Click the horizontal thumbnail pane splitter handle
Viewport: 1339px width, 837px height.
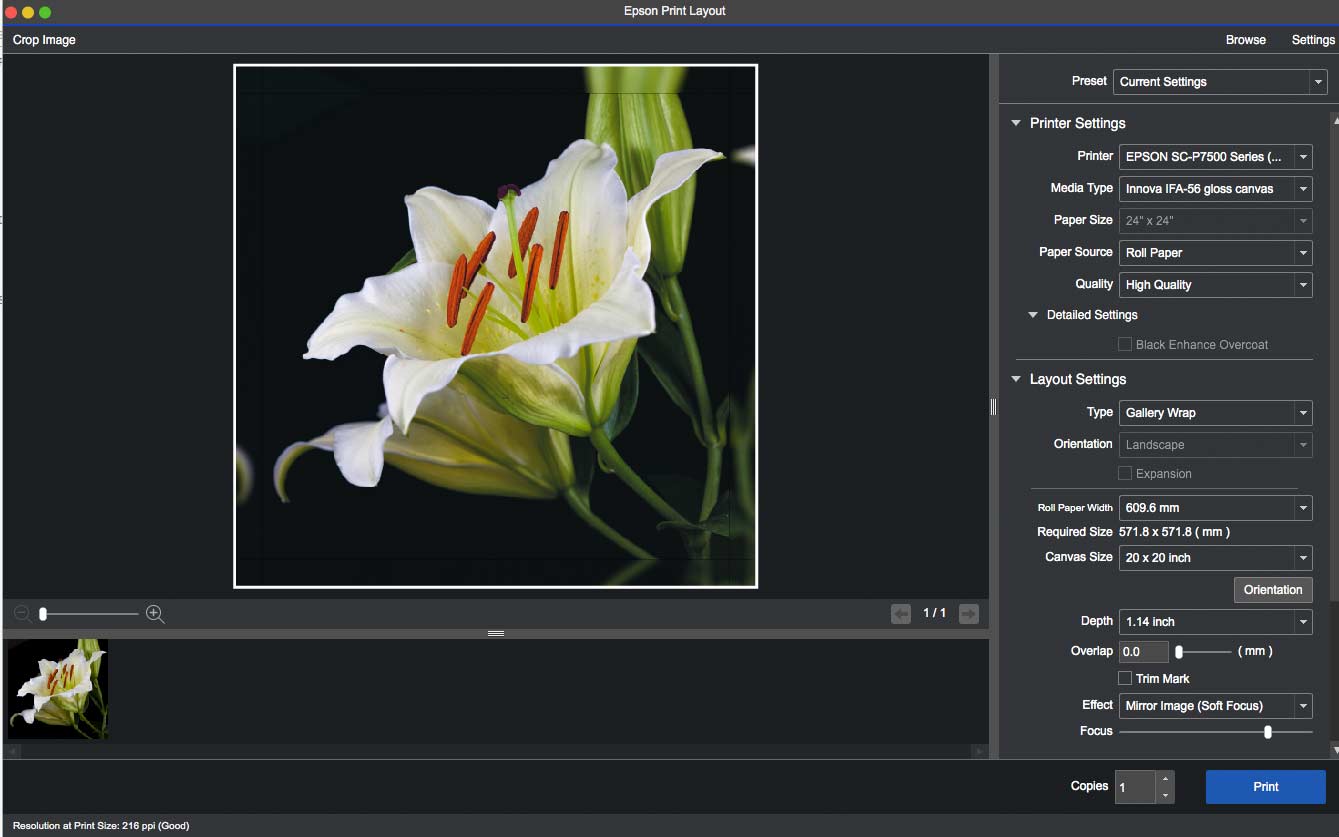coord(496,633)
